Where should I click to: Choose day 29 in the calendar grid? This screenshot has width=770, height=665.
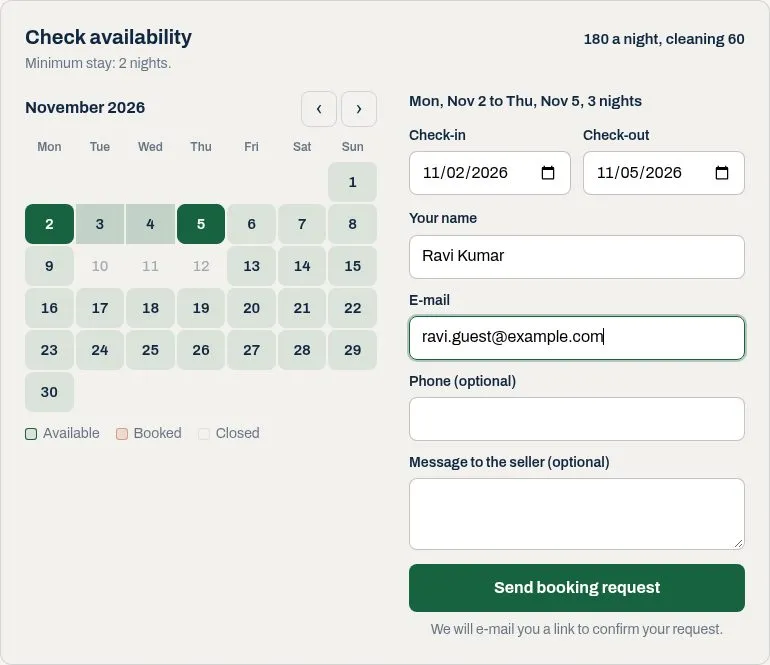point(353,350)
